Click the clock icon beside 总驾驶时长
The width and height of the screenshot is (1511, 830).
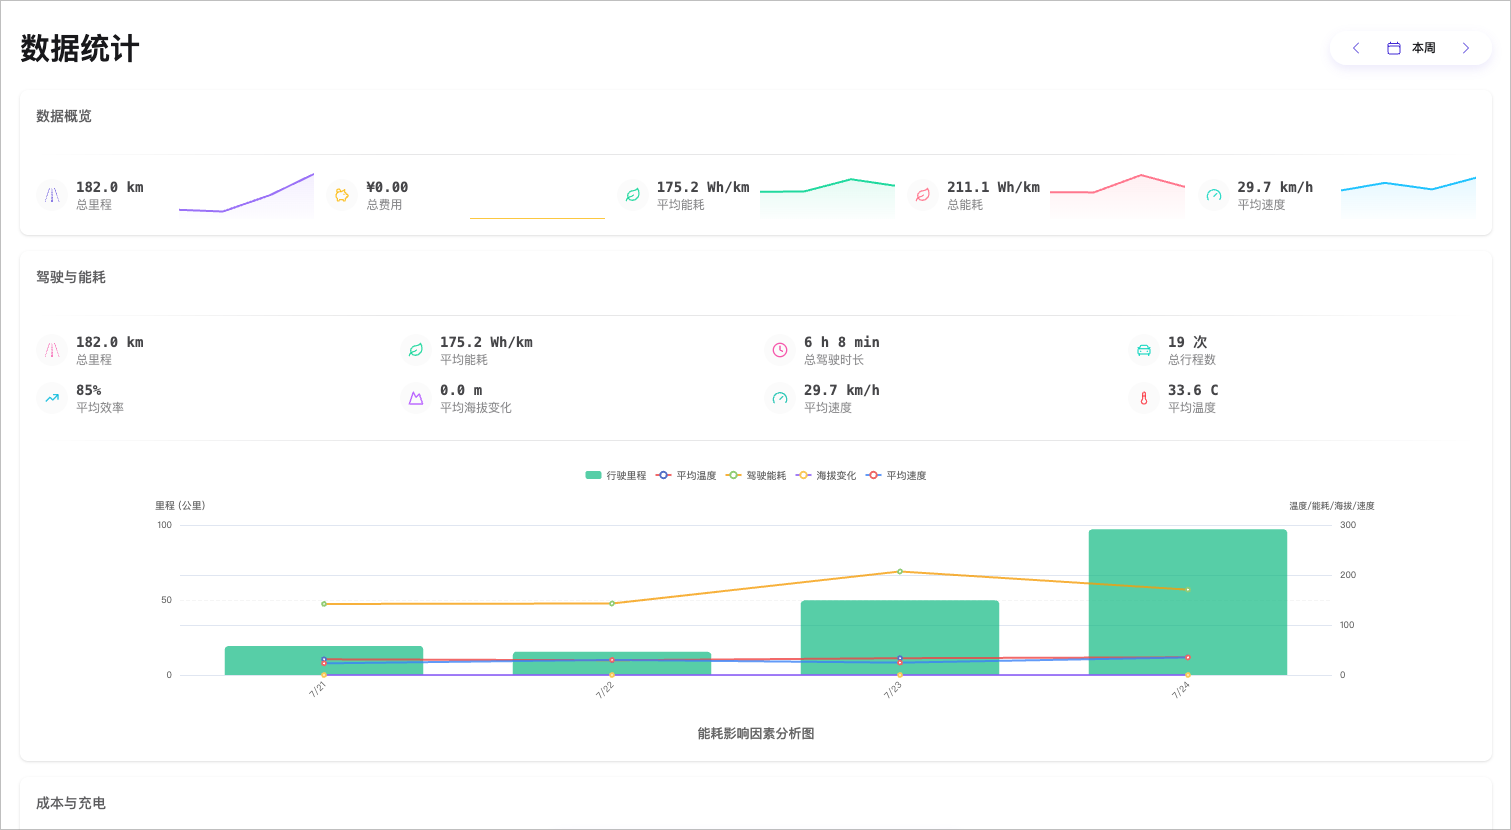point(780,350)
